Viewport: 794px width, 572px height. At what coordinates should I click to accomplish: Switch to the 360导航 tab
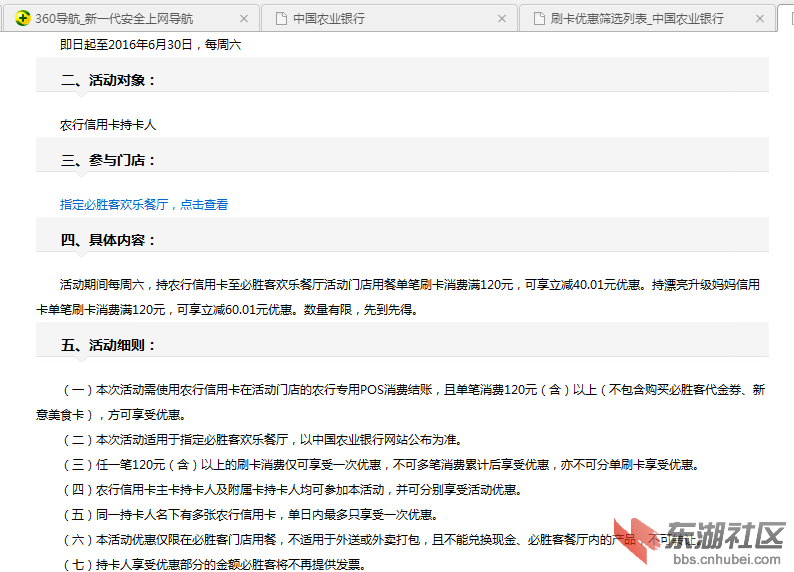130,19
